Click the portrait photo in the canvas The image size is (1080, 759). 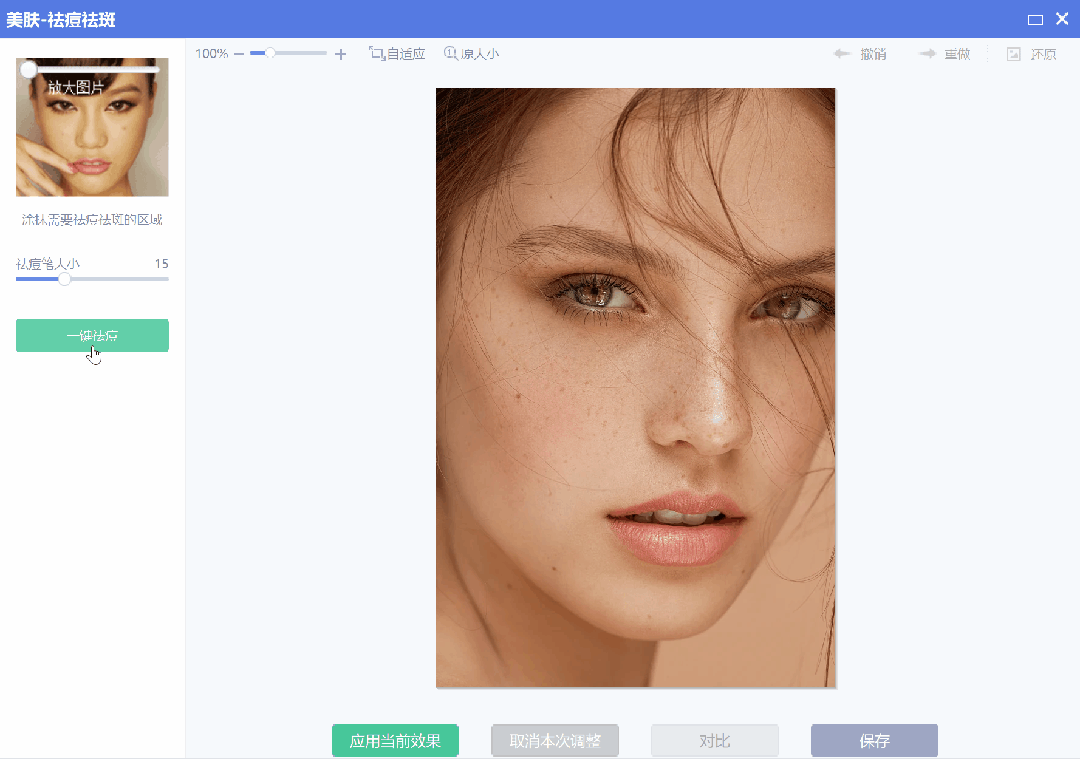[635, 388]
